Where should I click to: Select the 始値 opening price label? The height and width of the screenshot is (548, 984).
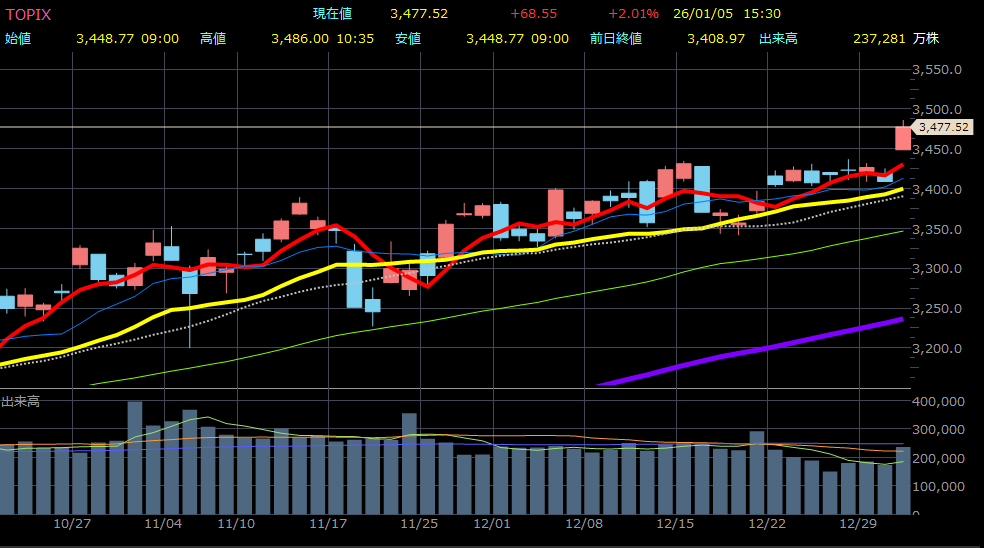(18, 39)
